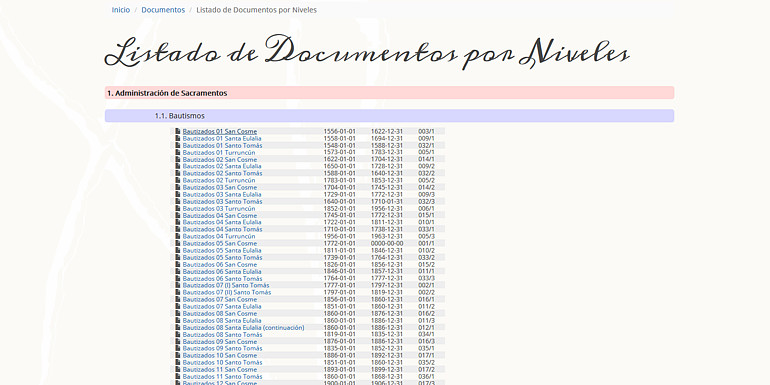Click the document icon beside Bautizados 02 Santo Tomás
The width and height of the screenshot is (770, 385).
[x=178, y=173]
